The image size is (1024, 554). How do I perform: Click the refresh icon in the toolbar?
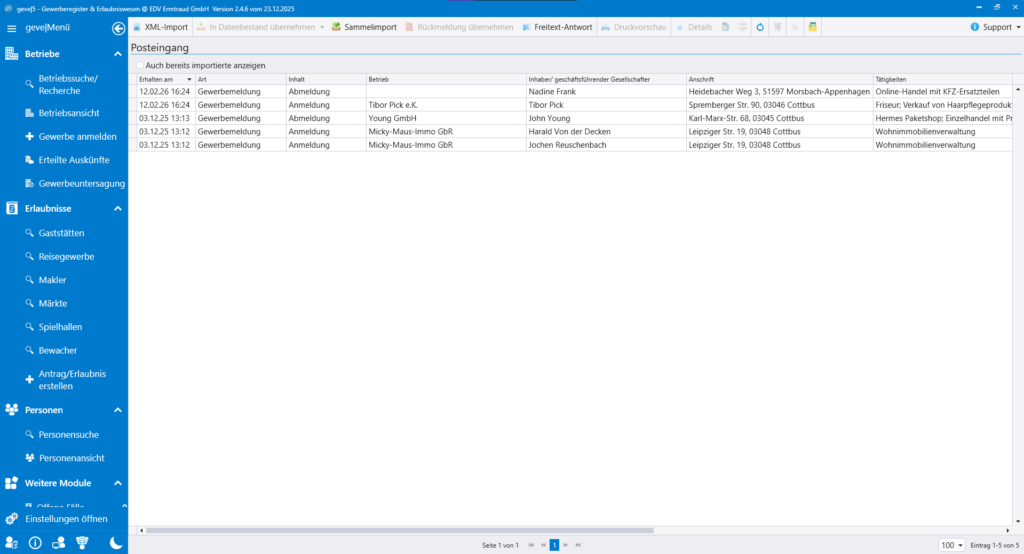(761, 27)
